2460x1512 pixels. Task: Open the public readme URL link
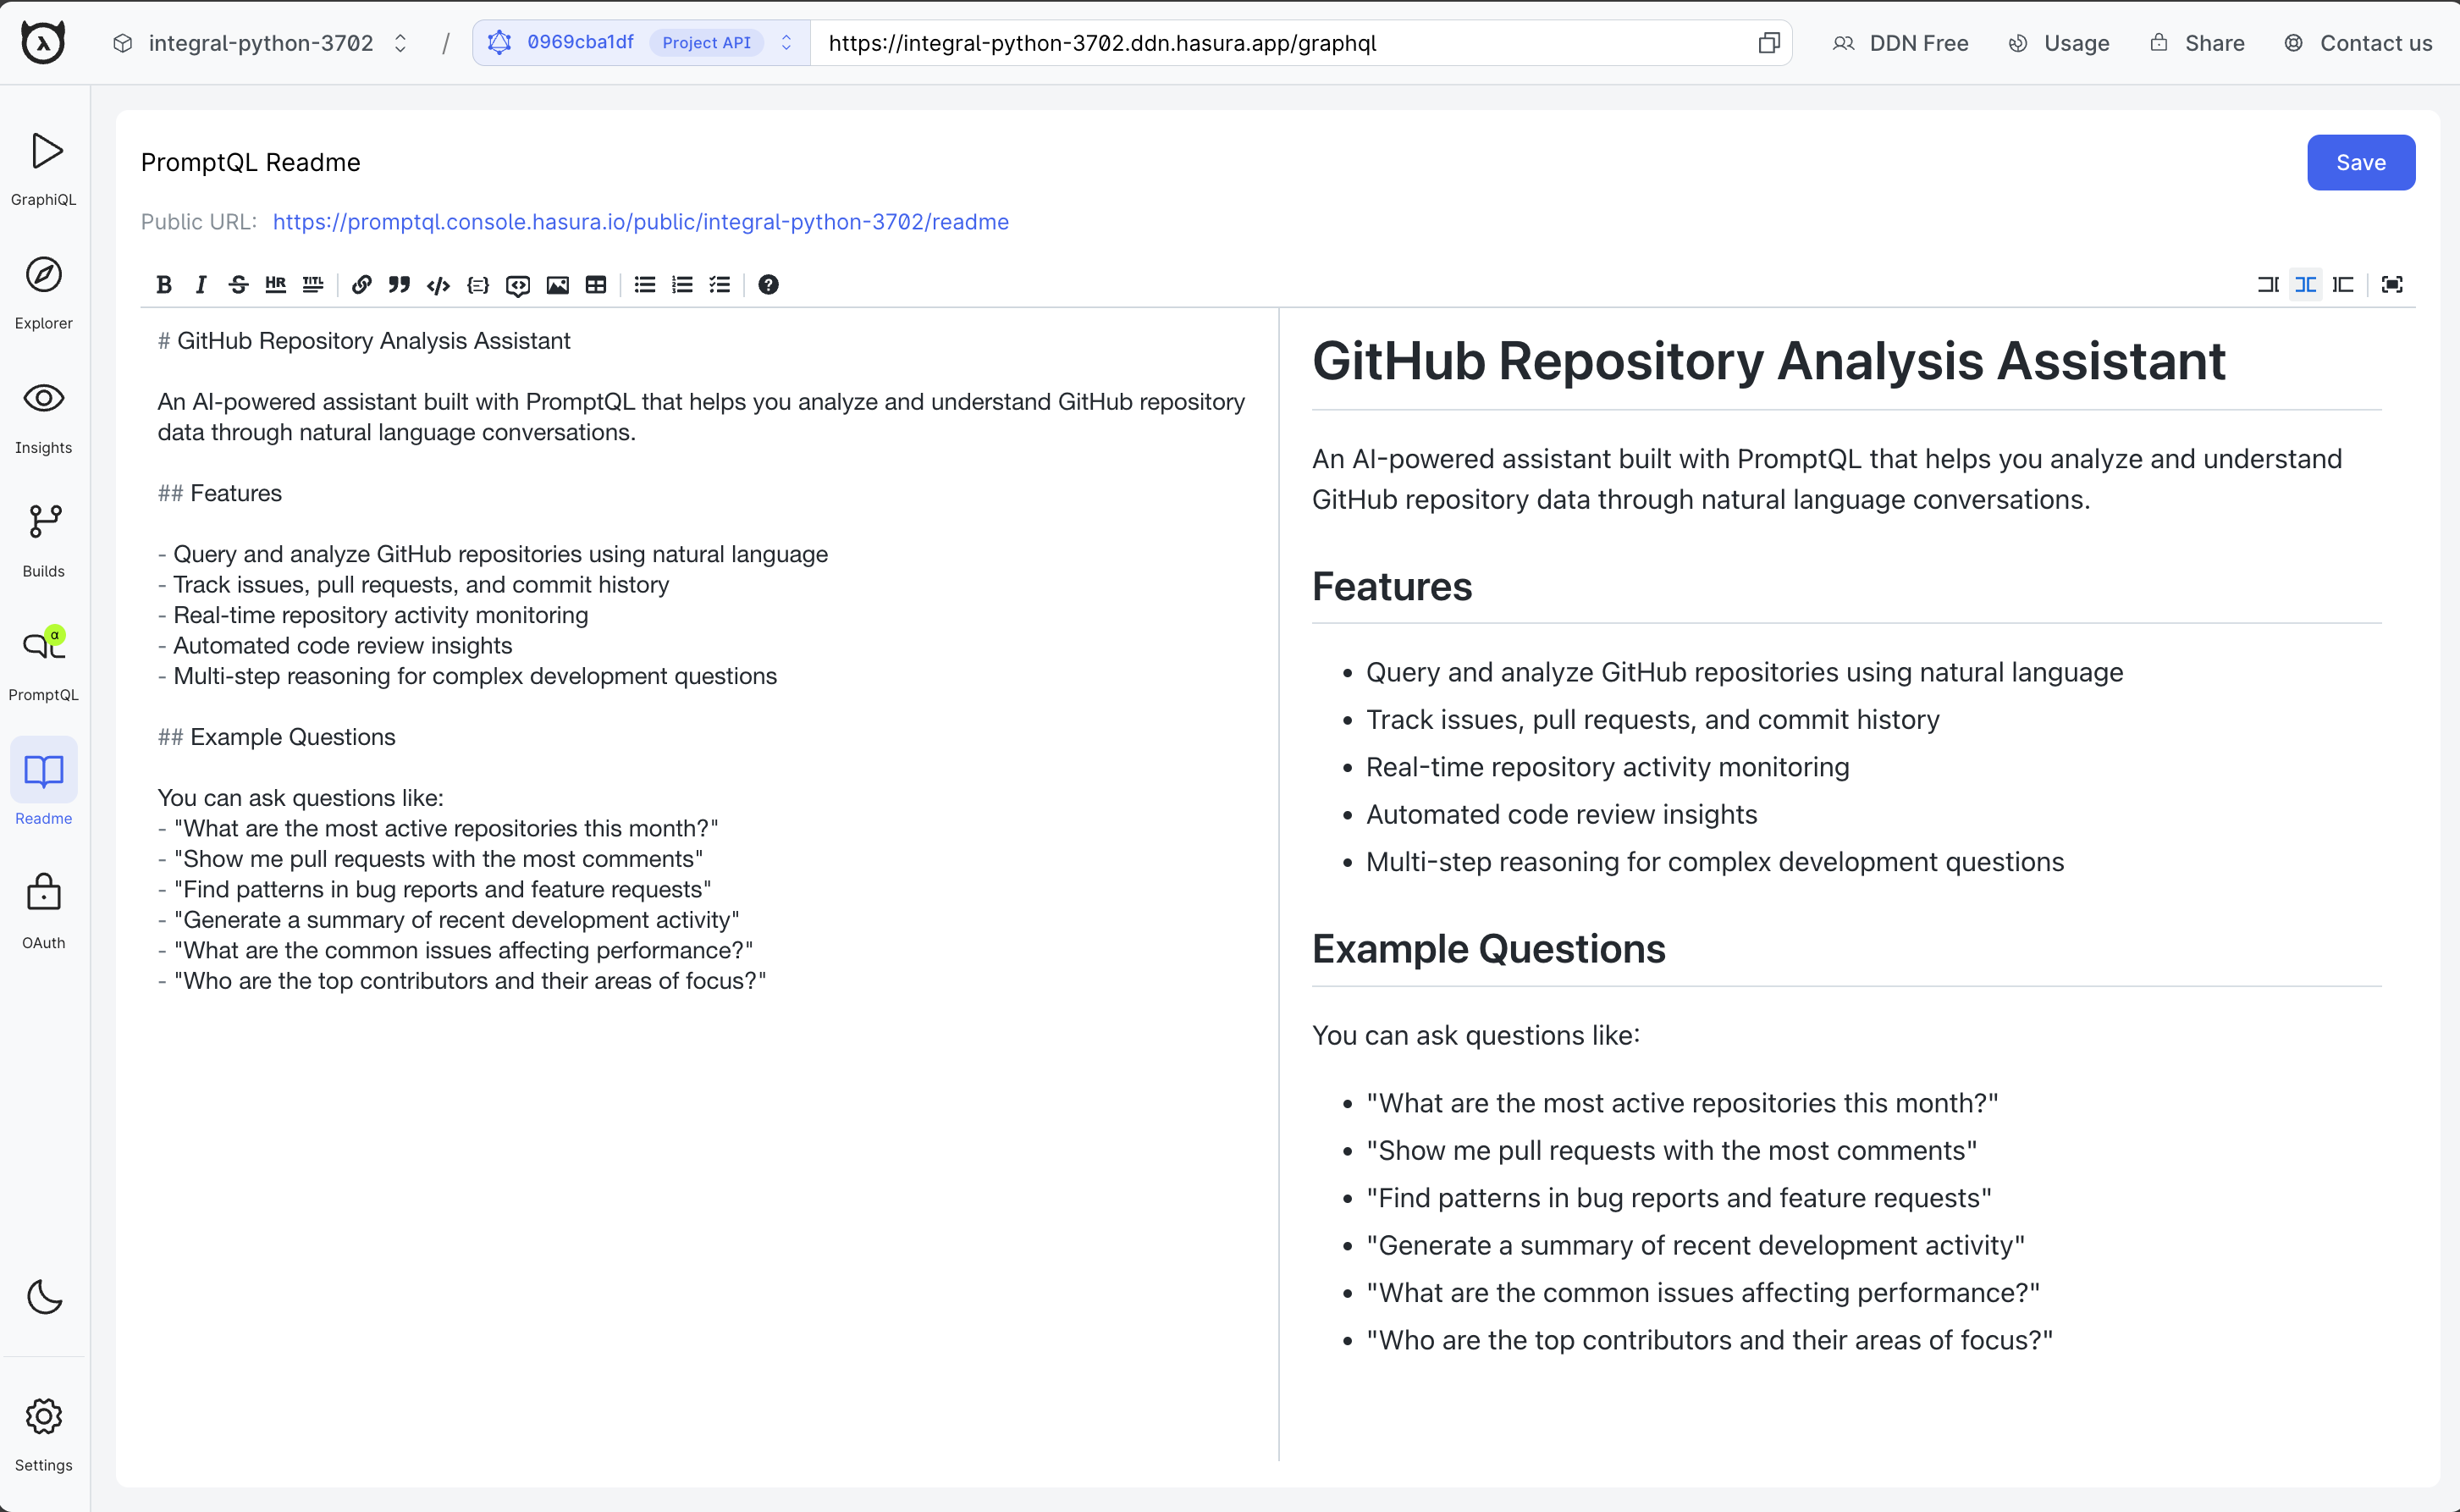638,222
